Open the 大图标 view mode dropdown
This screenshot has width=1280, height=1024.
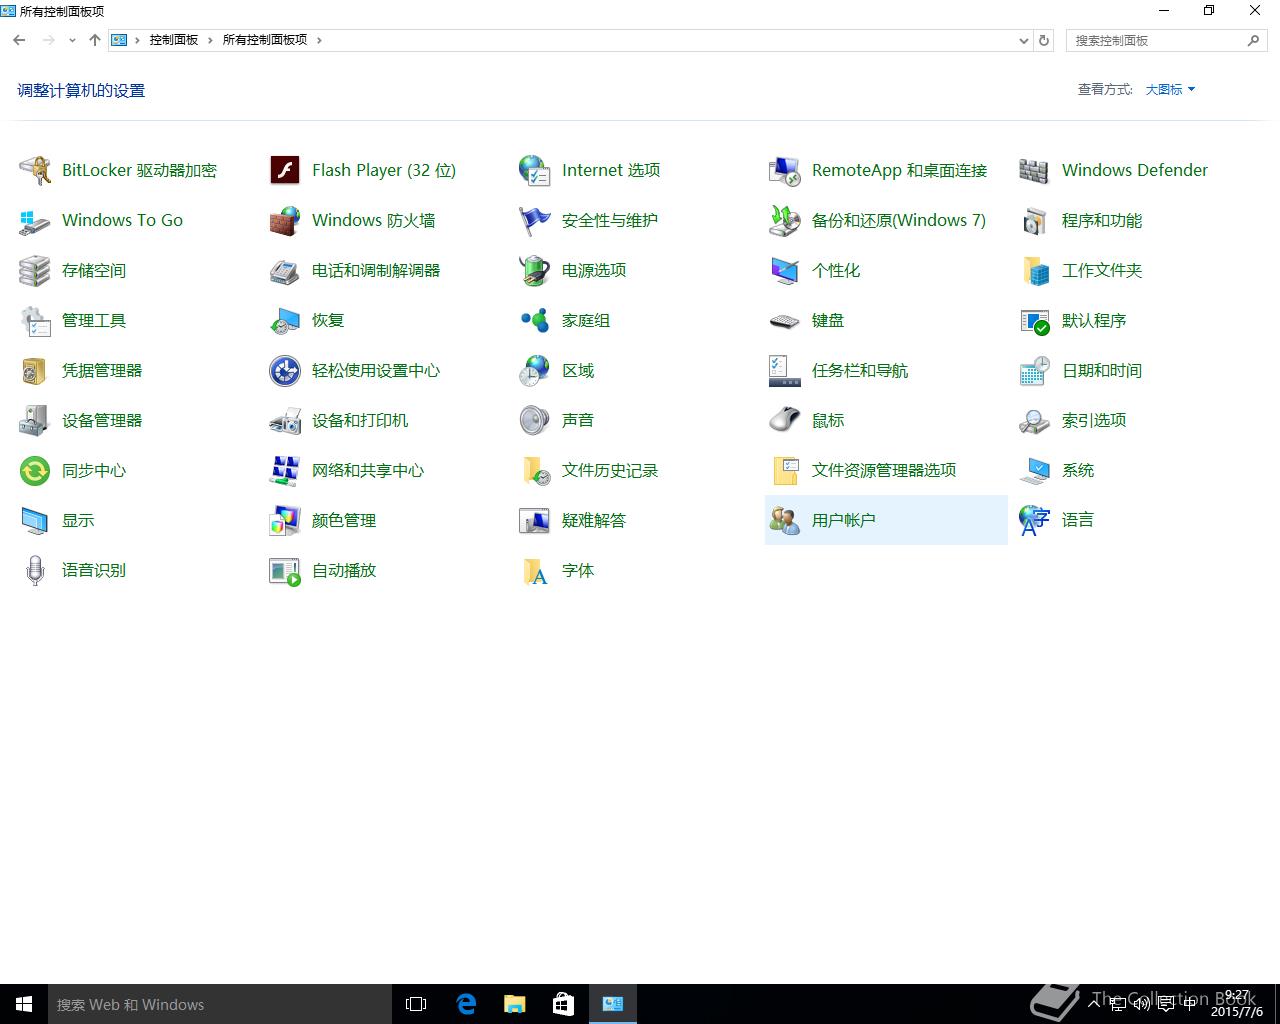coord(1170,89)
